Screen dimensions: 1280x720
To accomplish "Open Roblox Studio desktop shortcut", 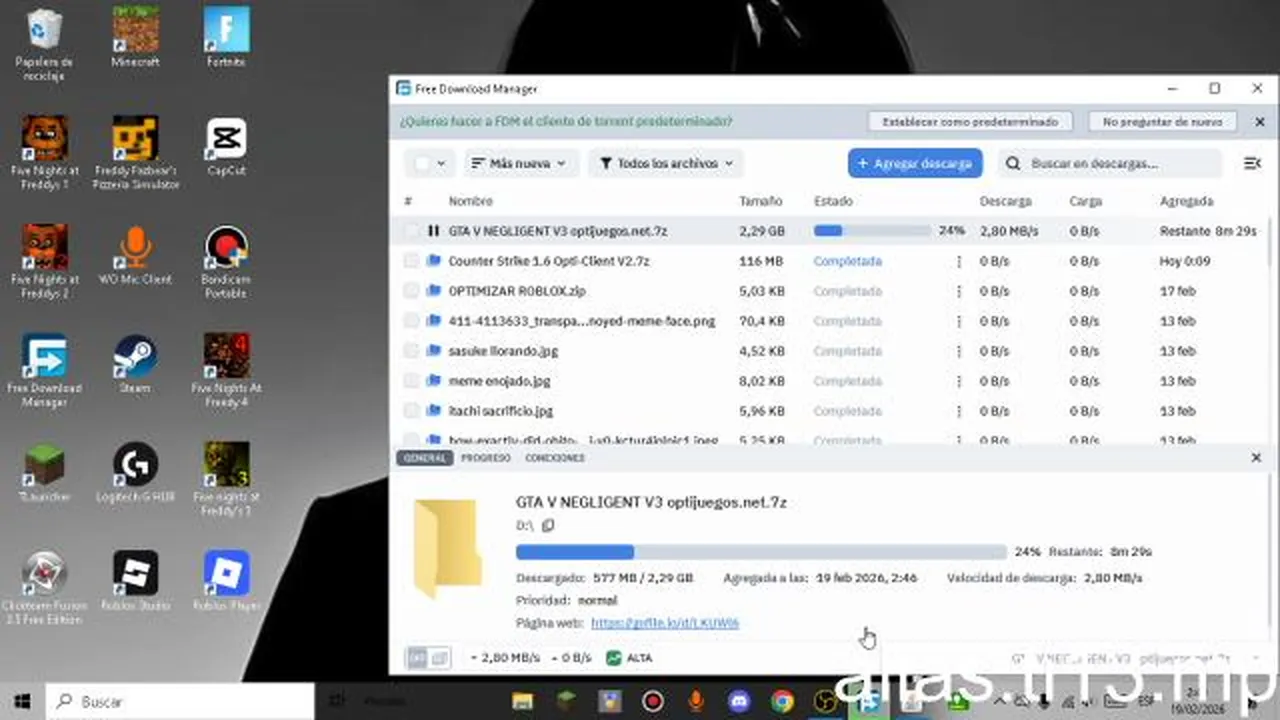I will 135,580.
